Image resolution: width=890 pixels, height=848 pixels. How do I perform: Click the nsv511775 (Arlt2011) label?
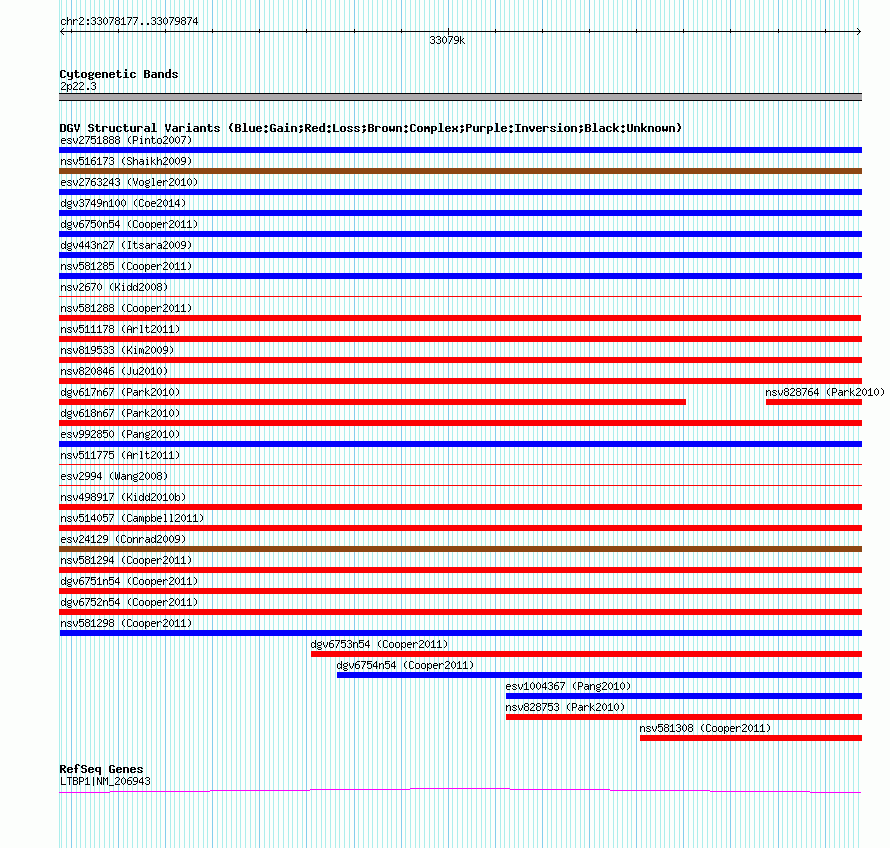(120, 455)
